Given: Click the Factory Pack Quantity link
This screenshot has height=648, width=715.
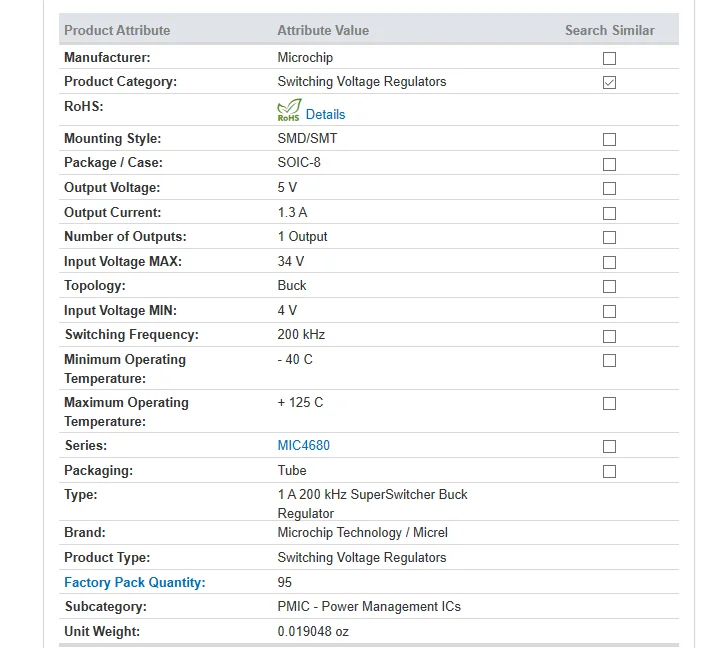Looking at the screenshot, I should click(x=135, y=582).
